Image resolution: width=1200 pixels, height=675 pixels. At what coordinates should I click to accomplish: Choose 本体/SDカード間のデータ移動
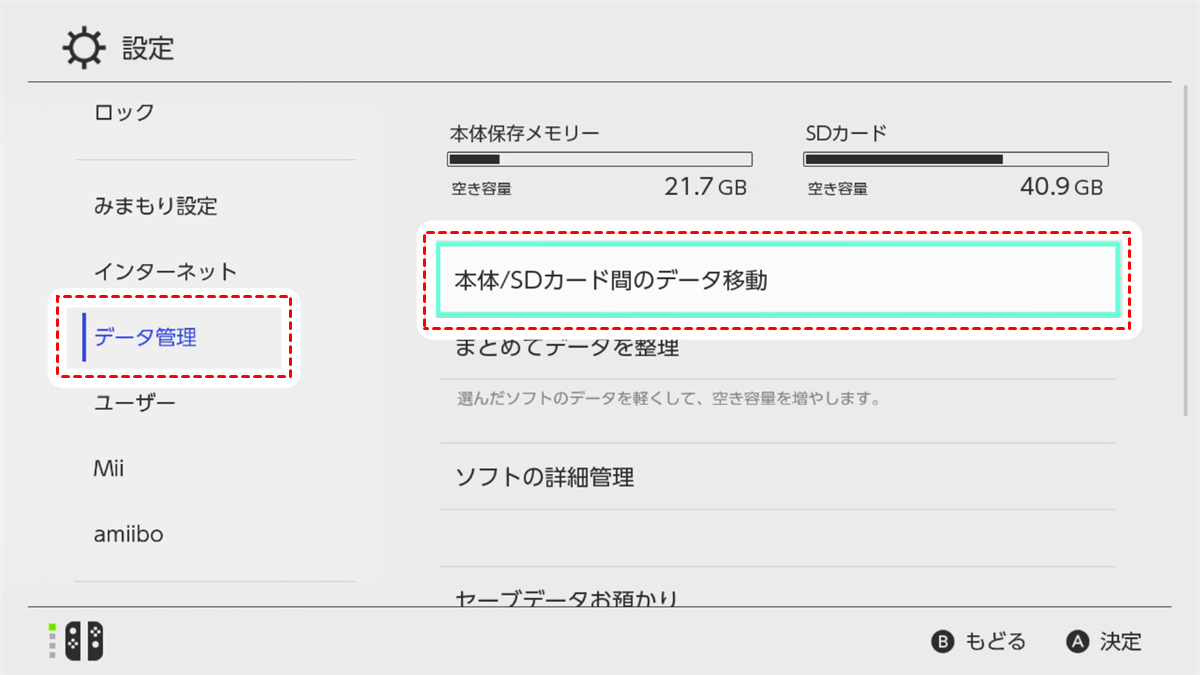click(777, 281)
